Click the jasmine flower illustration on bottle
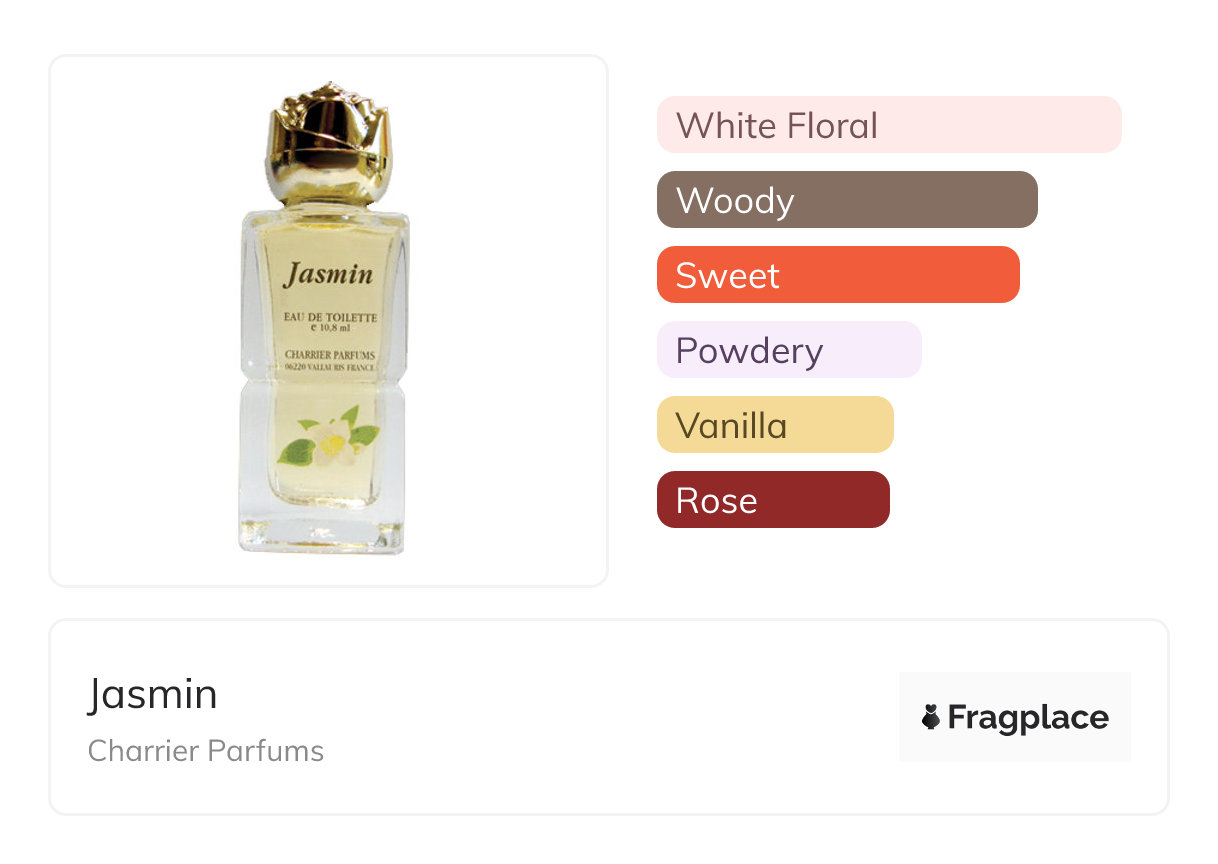Image resolution: width=1218 pixels, height=864 pixels. pos(331,440)
